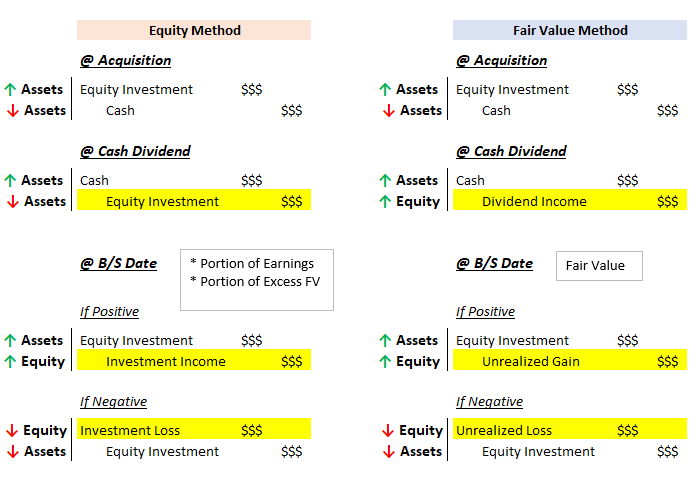Click green up arrow left of Investment Income
699x479 pixels.
click(x=11, y=361)
